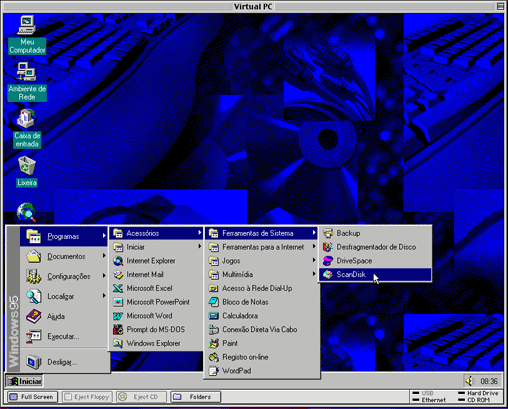Click the Paint icon in Acessórios
This screenshot has height=409, width=508.
point(213,343)
